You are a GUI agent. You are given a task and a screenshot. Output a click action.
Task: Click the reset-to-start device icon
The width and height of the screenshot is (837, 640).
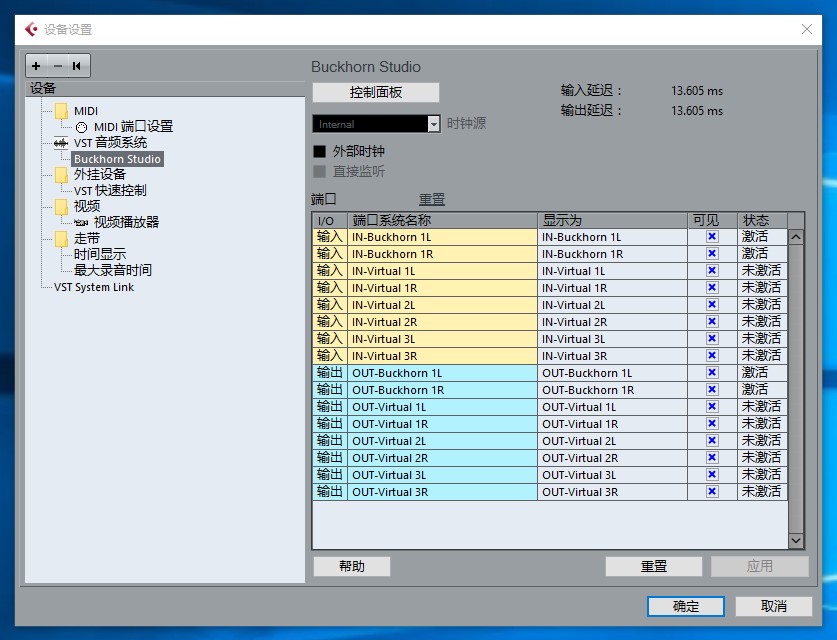[77, 66]
